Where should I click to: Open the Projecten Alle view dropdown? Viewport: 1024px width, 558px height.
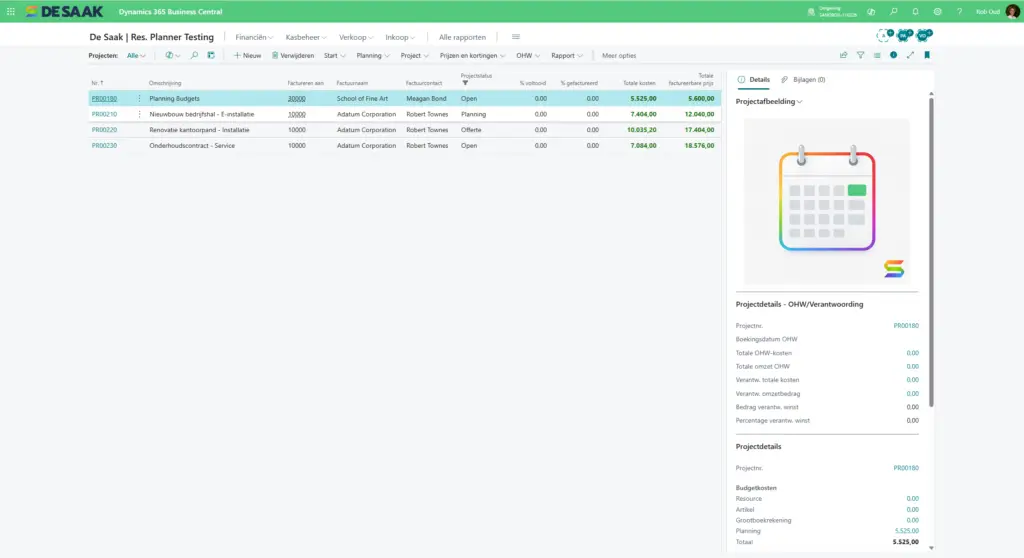pyautogui.click(x=136, y=56)
